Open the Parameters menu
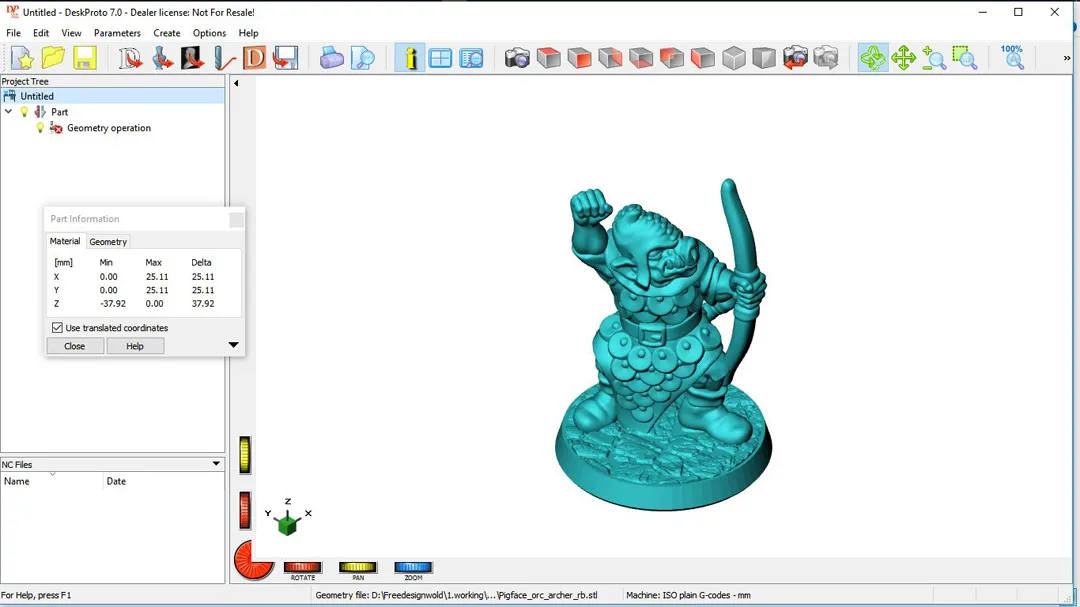 tap(117, 33)
